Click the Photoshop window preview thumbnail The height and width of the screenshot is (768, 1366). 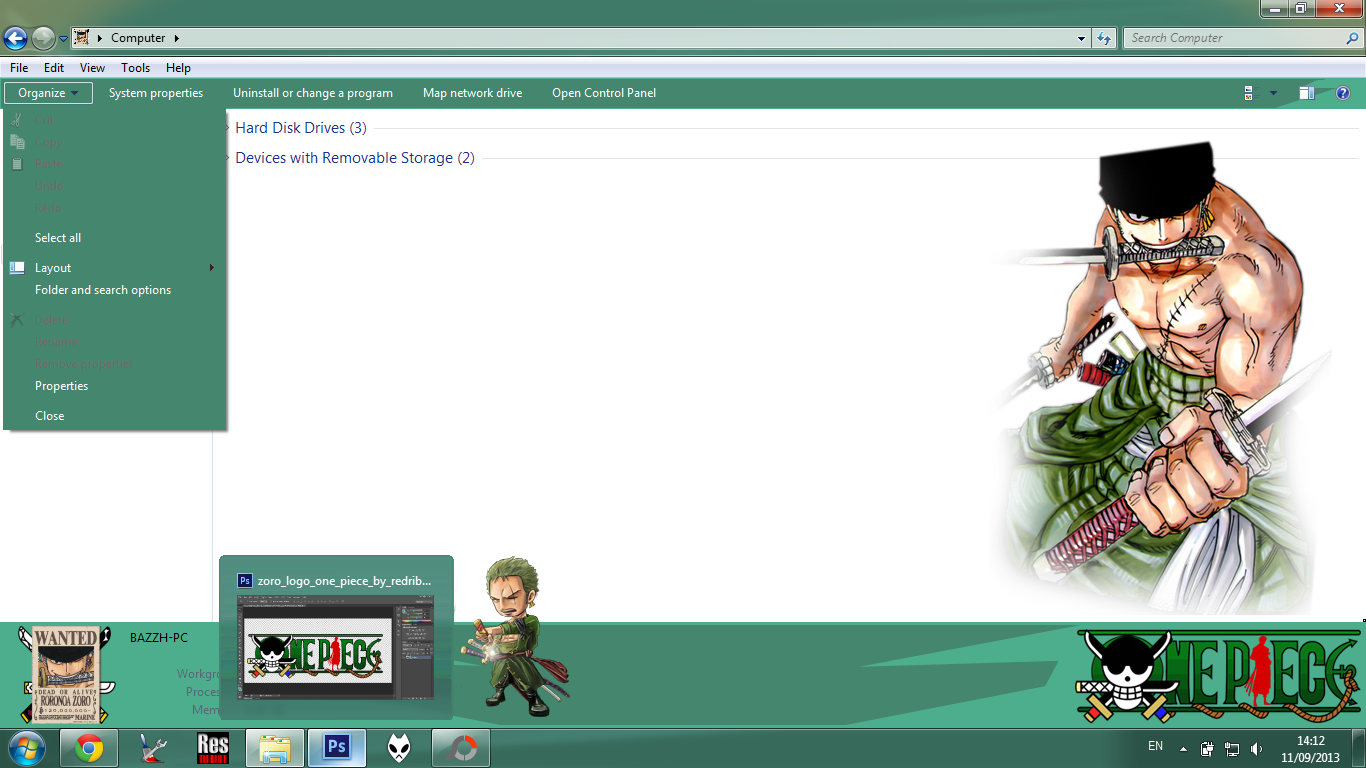(336, 647)
